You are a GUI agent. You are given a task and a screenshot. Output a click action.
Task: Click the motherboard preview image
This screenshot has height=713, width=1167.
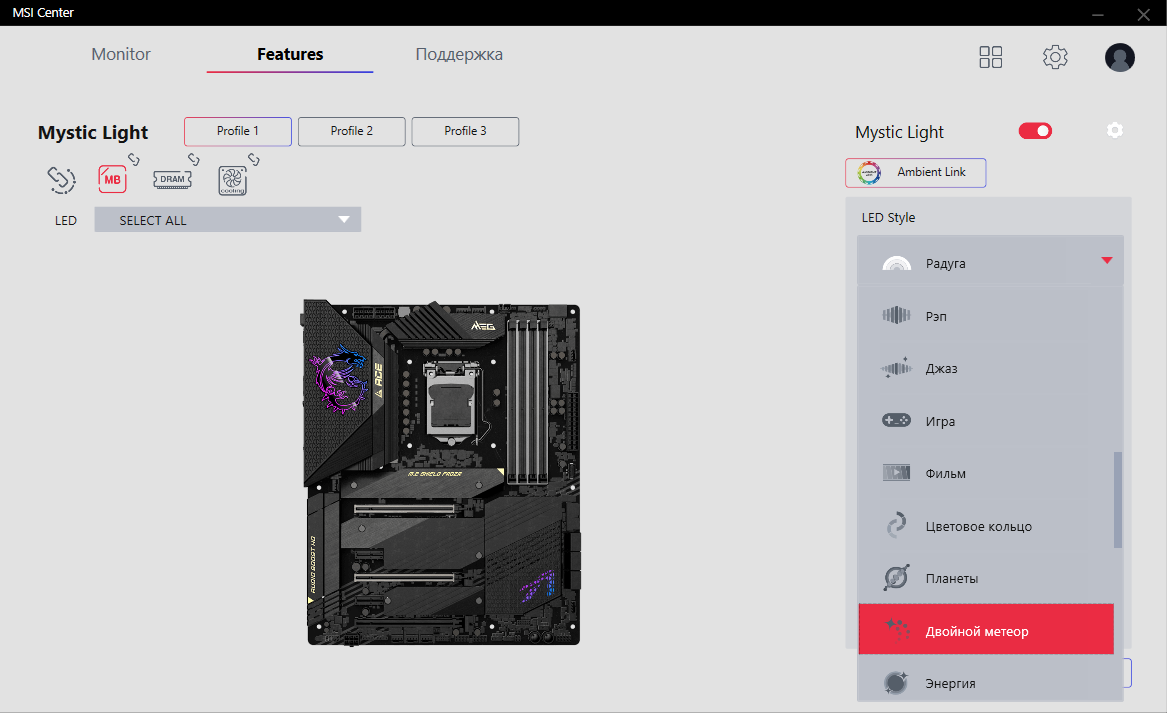pos(442,473)
